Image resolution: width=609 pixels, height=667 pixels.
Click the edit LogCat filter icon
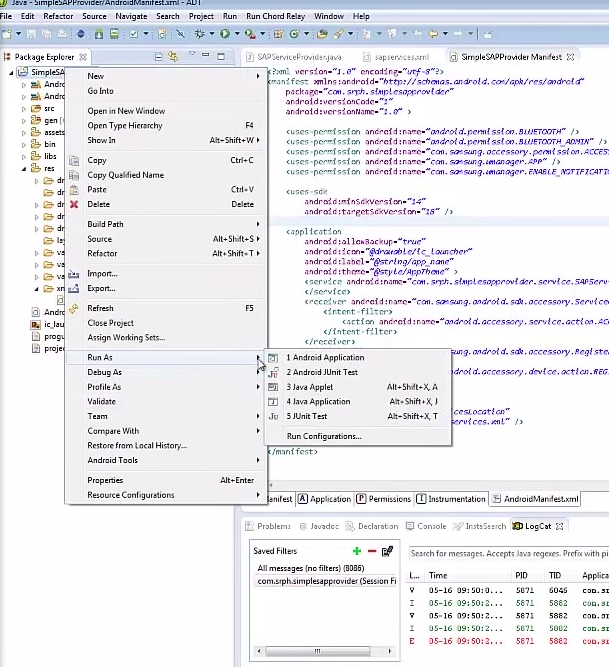tap(387, 551)
